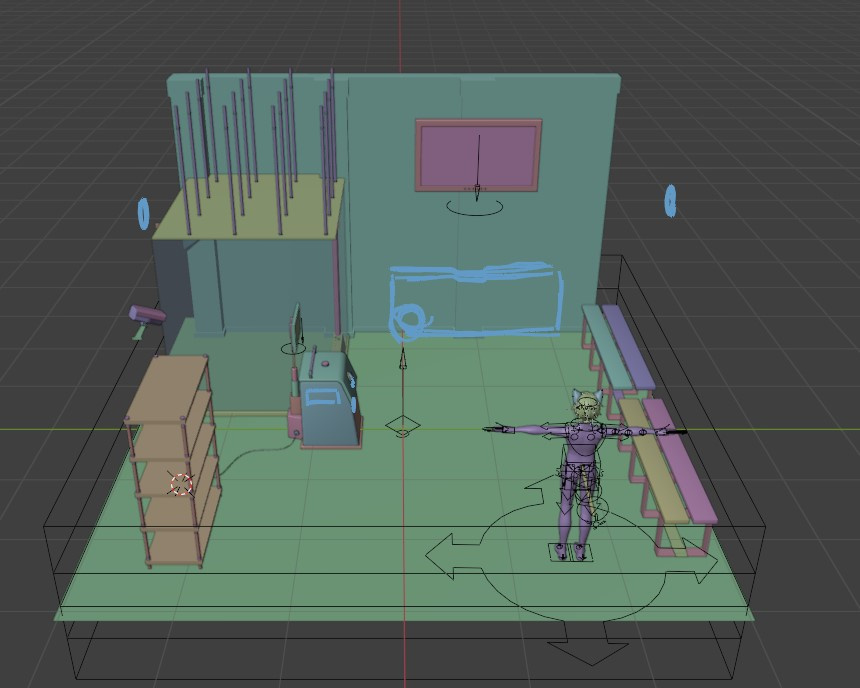Select the teal generator machine
This screenshot has height=688, width=860.
[x=327, y=399]
